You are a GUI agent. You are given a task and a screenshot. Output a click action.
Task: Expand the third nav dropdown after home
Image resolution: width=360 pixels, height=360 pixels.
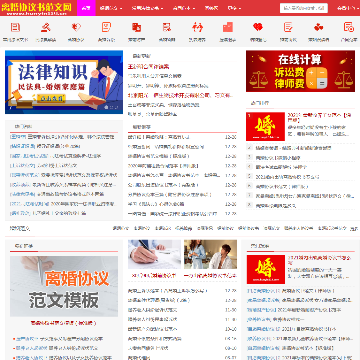click(183, 8)
